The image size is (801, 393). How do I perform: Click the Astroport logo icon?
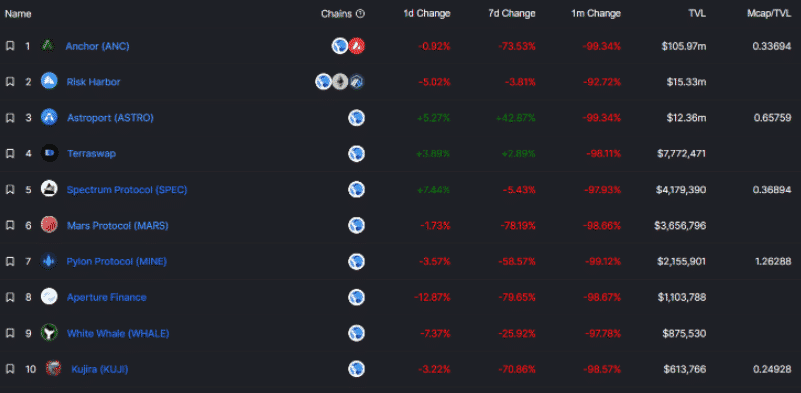click(49, 117)
